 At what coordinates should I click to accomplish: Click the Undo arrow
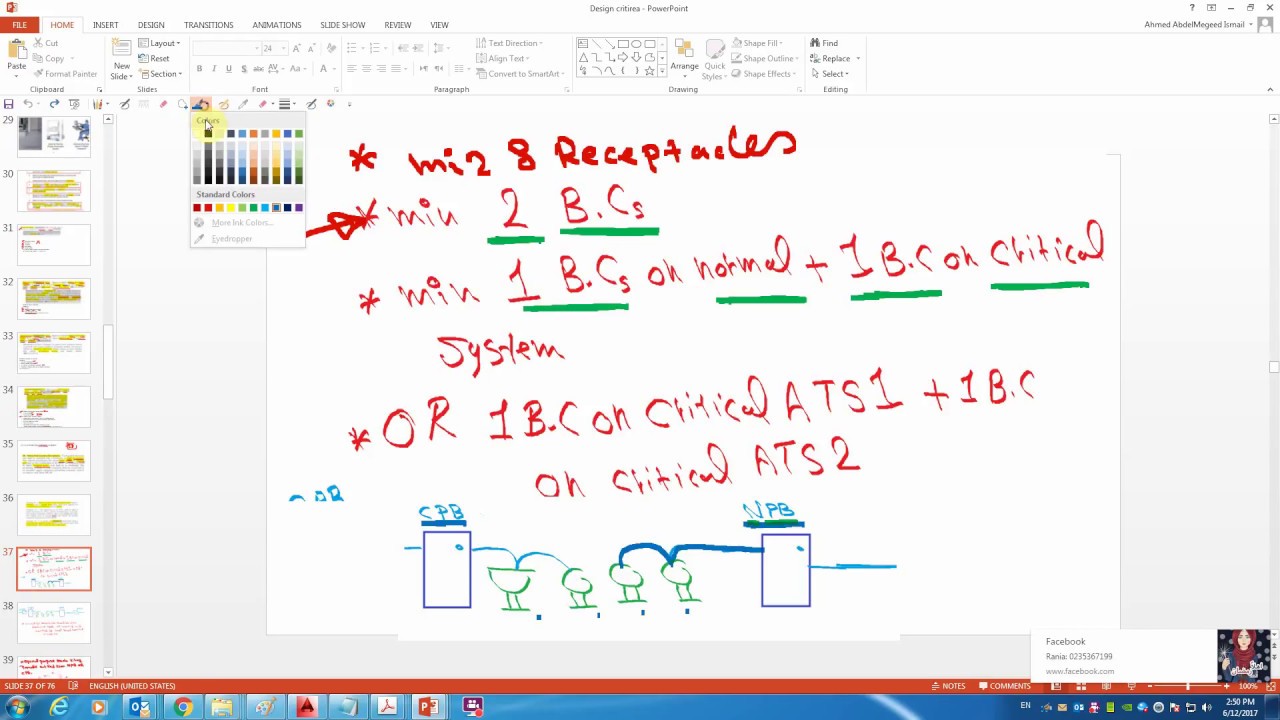pyautogui.click(x=27, y=104)
